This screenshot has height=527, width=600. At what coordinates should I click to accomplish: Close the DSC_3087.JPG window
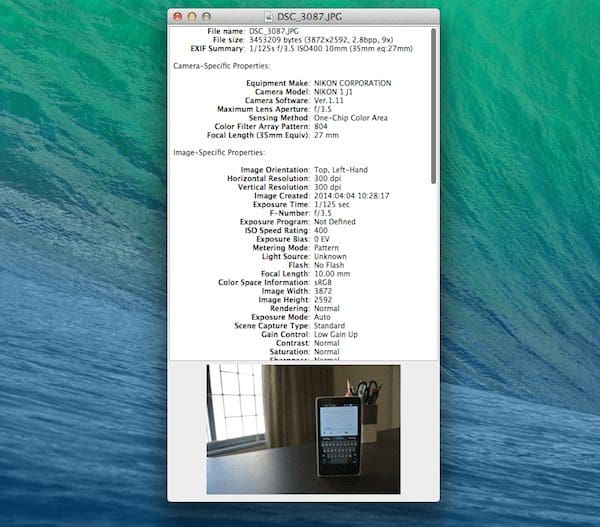pyautogui.click(x=178, y=16)
